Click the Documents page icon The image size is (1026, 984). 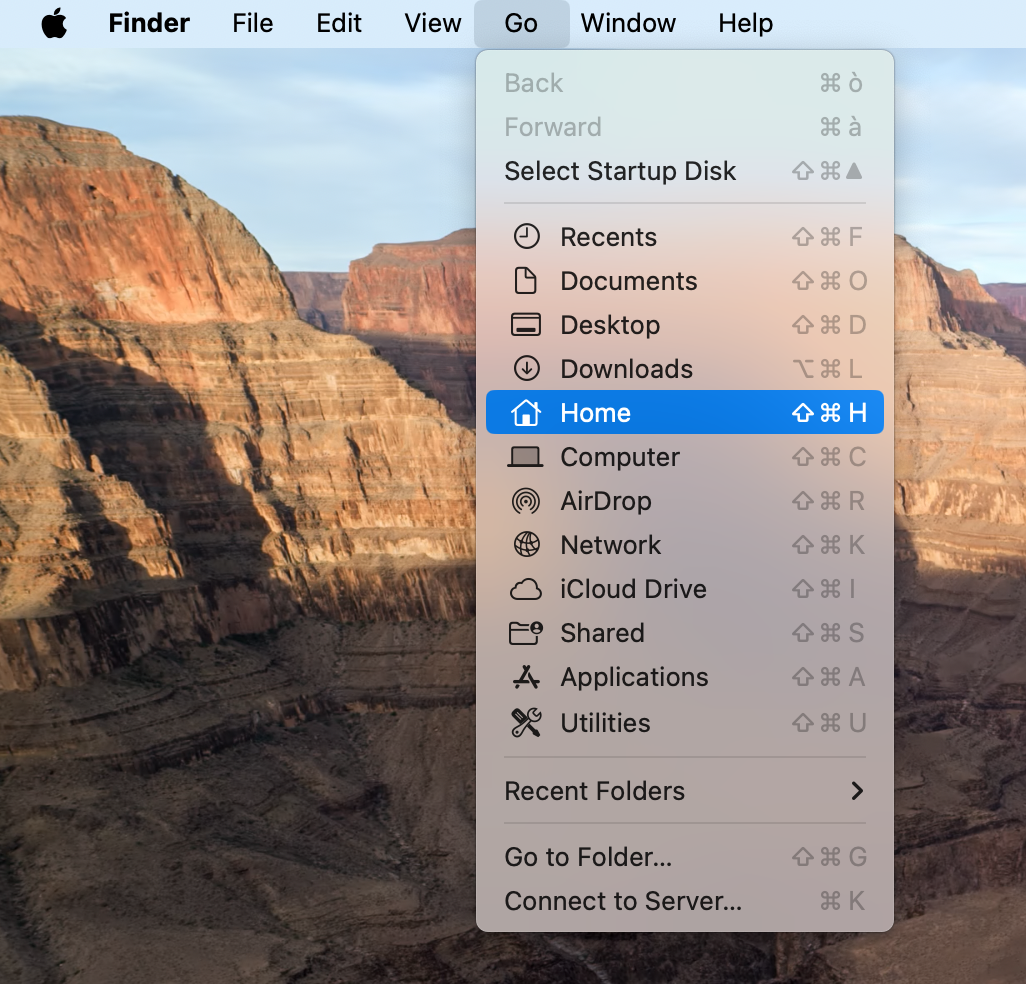(526, 281)
